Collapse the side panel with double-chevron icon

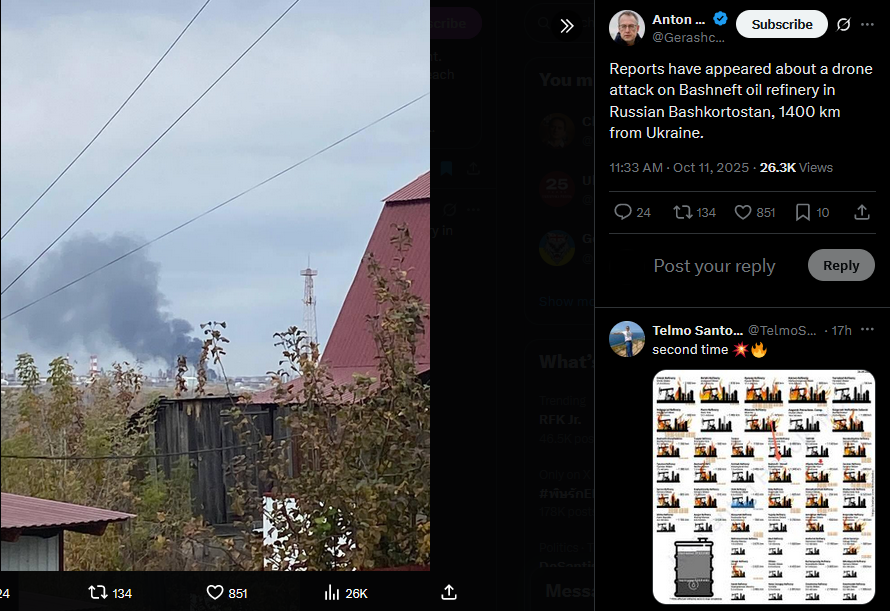click(566, 26)
